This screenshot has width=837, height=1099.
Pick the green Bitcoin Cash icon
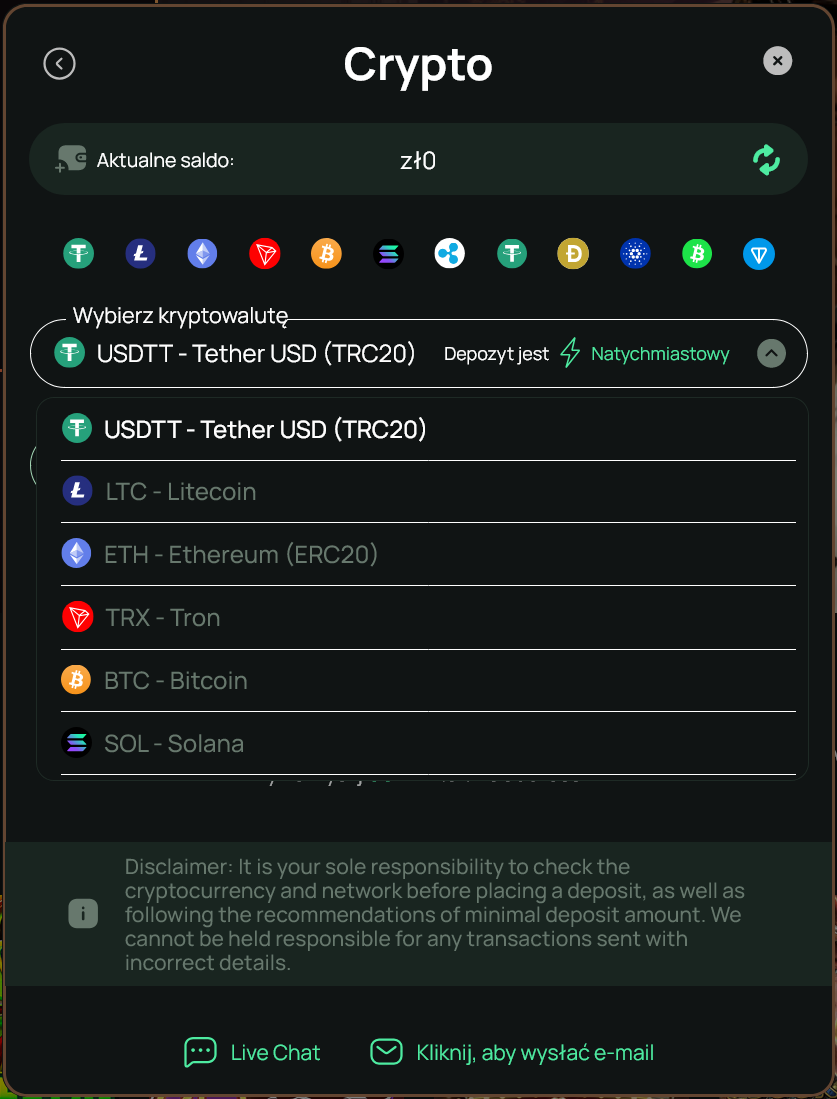tap(697, 253)
